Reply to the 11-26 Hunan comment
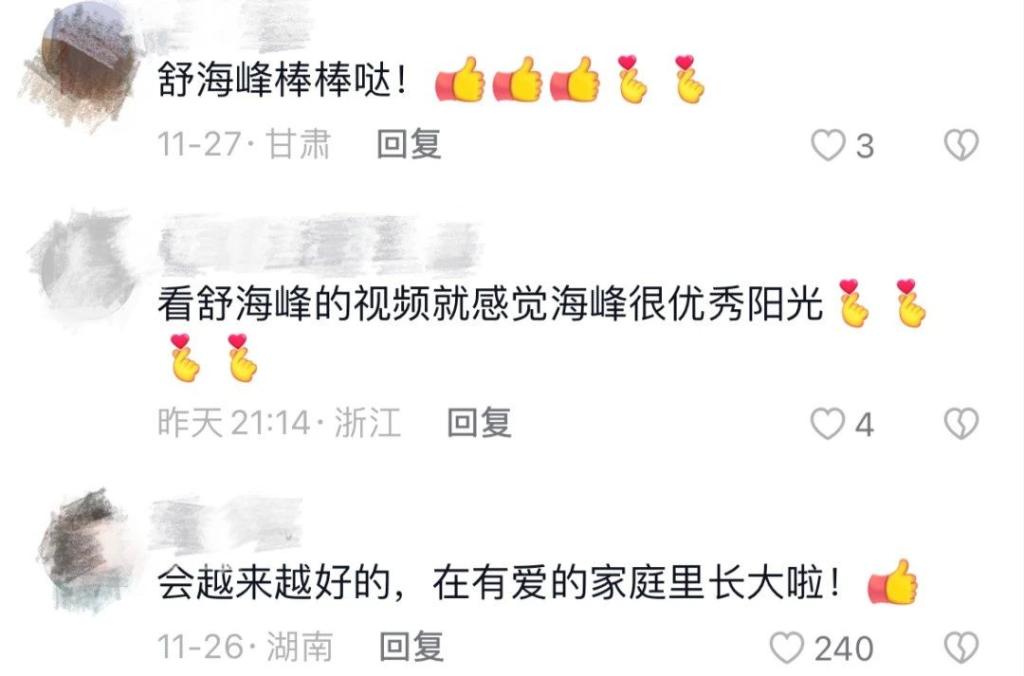This screenshot has height=676, width=1024. click(x=411, y=647)
